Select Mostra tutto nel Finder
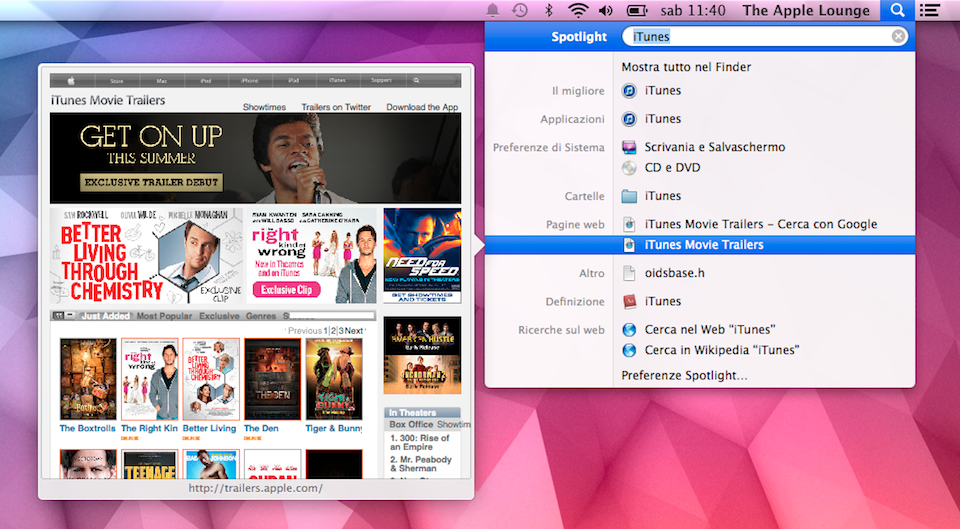 coord(686,67)
